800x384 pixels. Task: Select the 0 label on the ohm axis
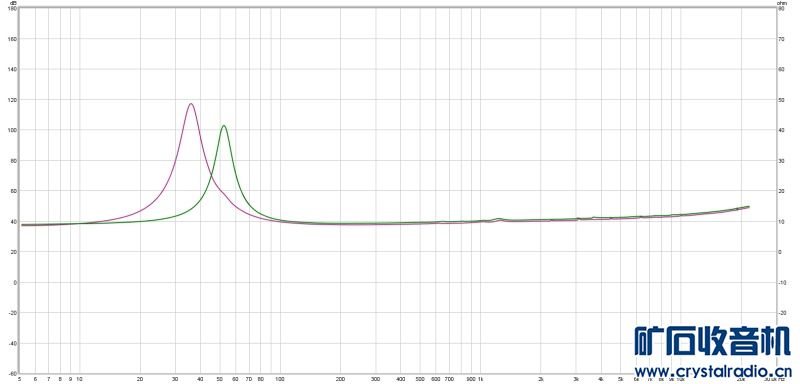pos(780,252)
